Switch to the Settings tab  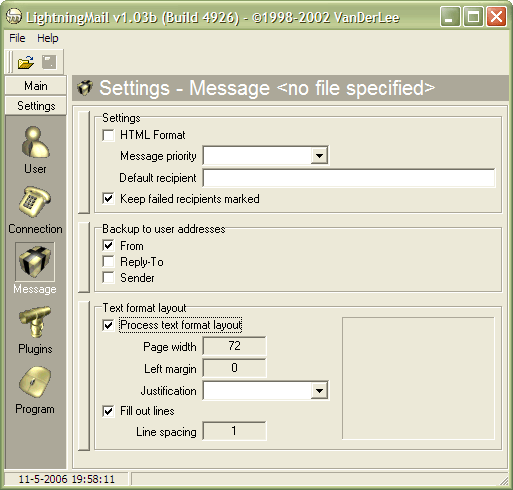(x=36, y=106)
